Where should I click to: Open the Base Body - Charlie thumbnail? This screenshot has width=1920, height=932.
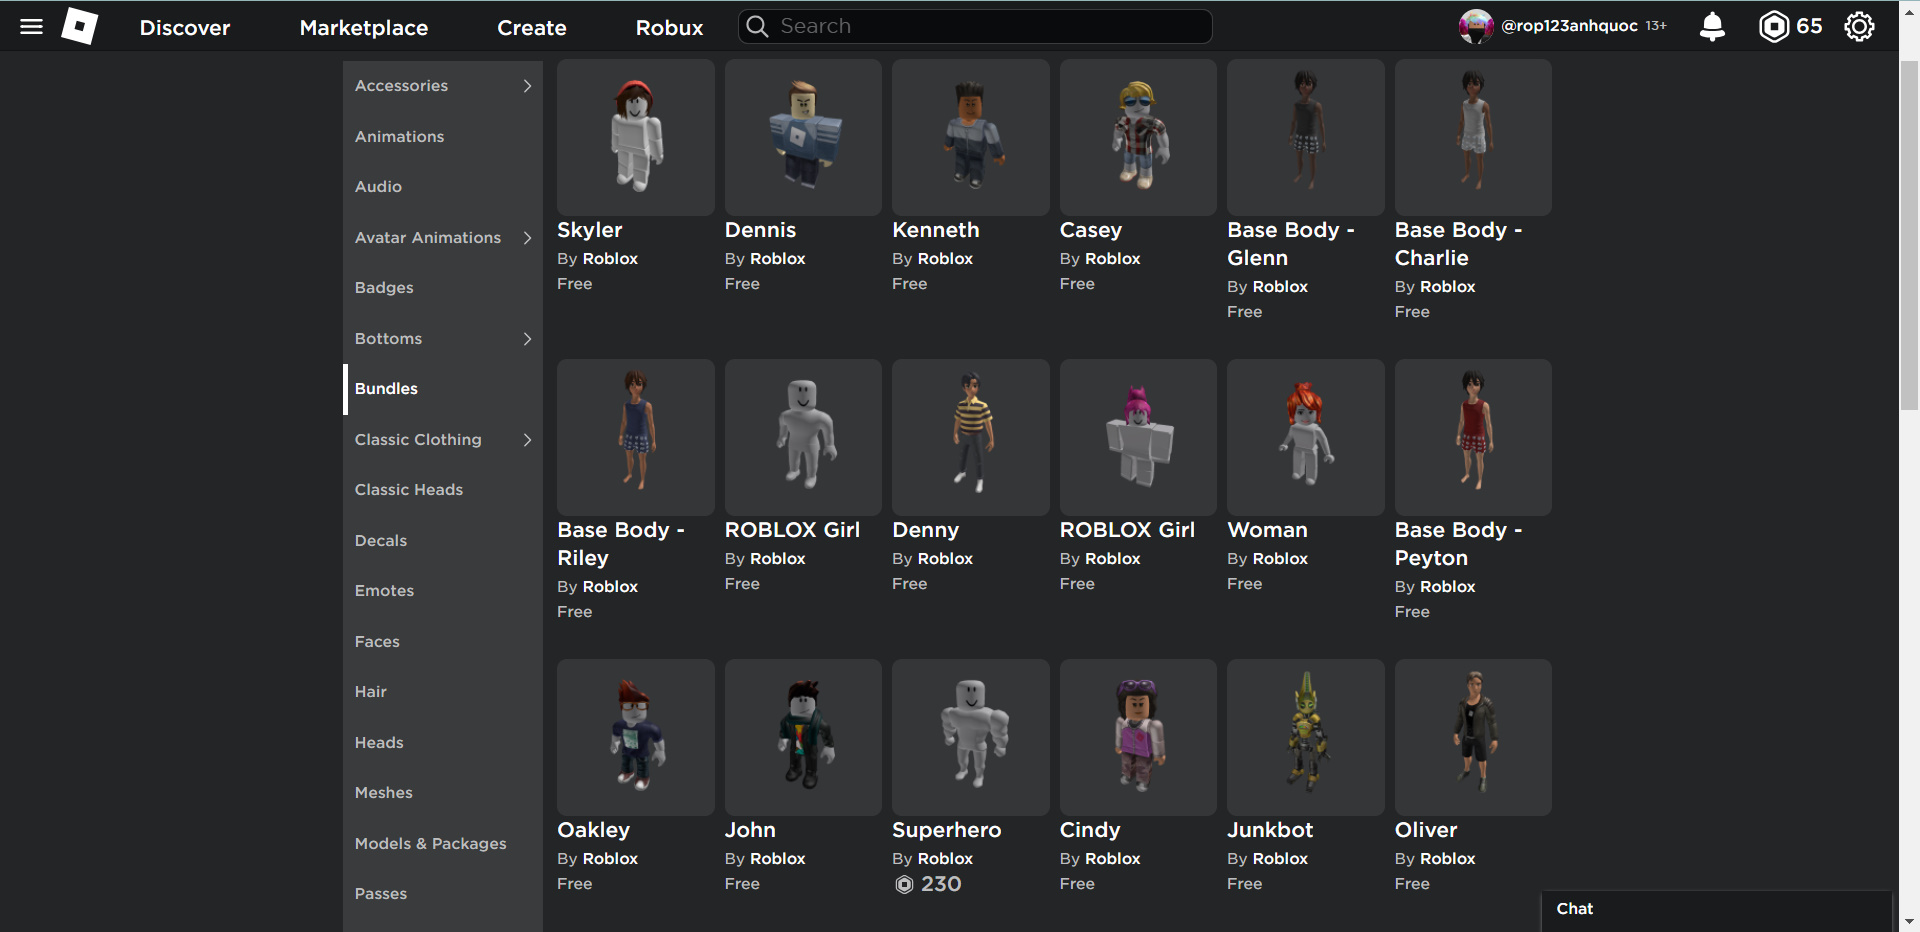(1473, 137)
